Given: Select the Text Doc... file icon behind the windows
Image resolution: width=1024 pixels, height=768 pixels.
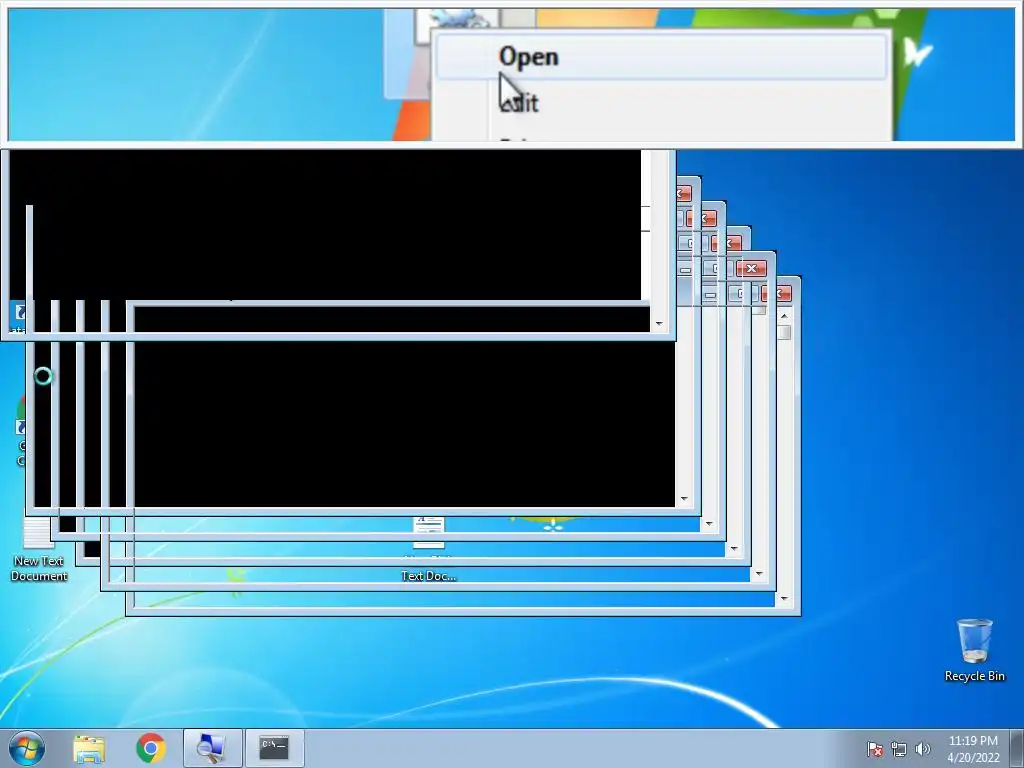Looking at the screenshot, I should (x=428, y=549).
